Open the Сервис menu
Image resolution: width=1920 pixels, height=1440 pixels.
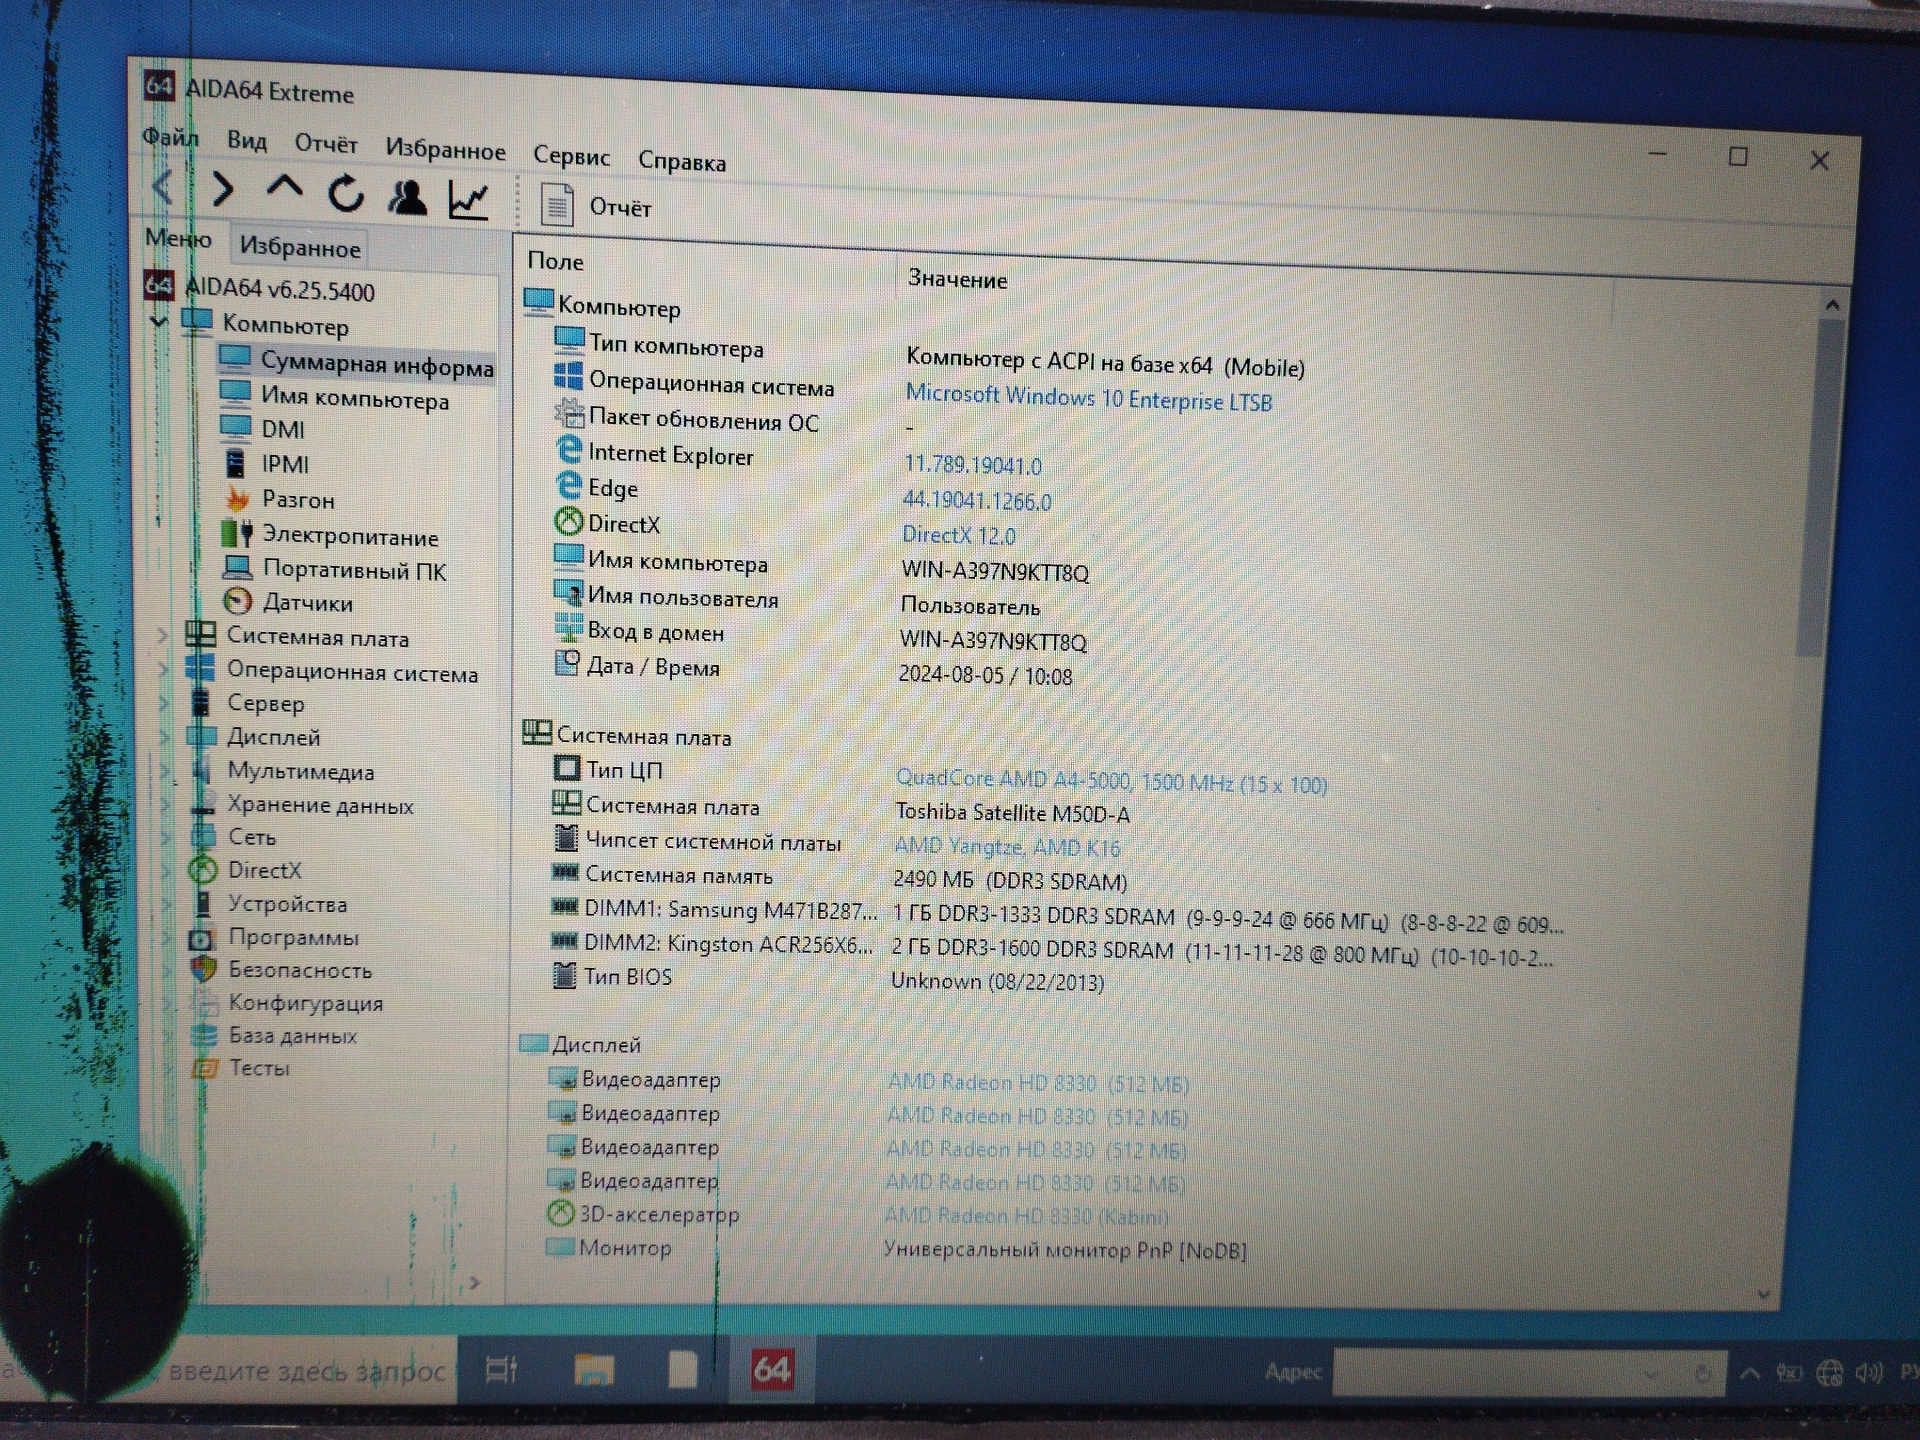click(571, 156)
